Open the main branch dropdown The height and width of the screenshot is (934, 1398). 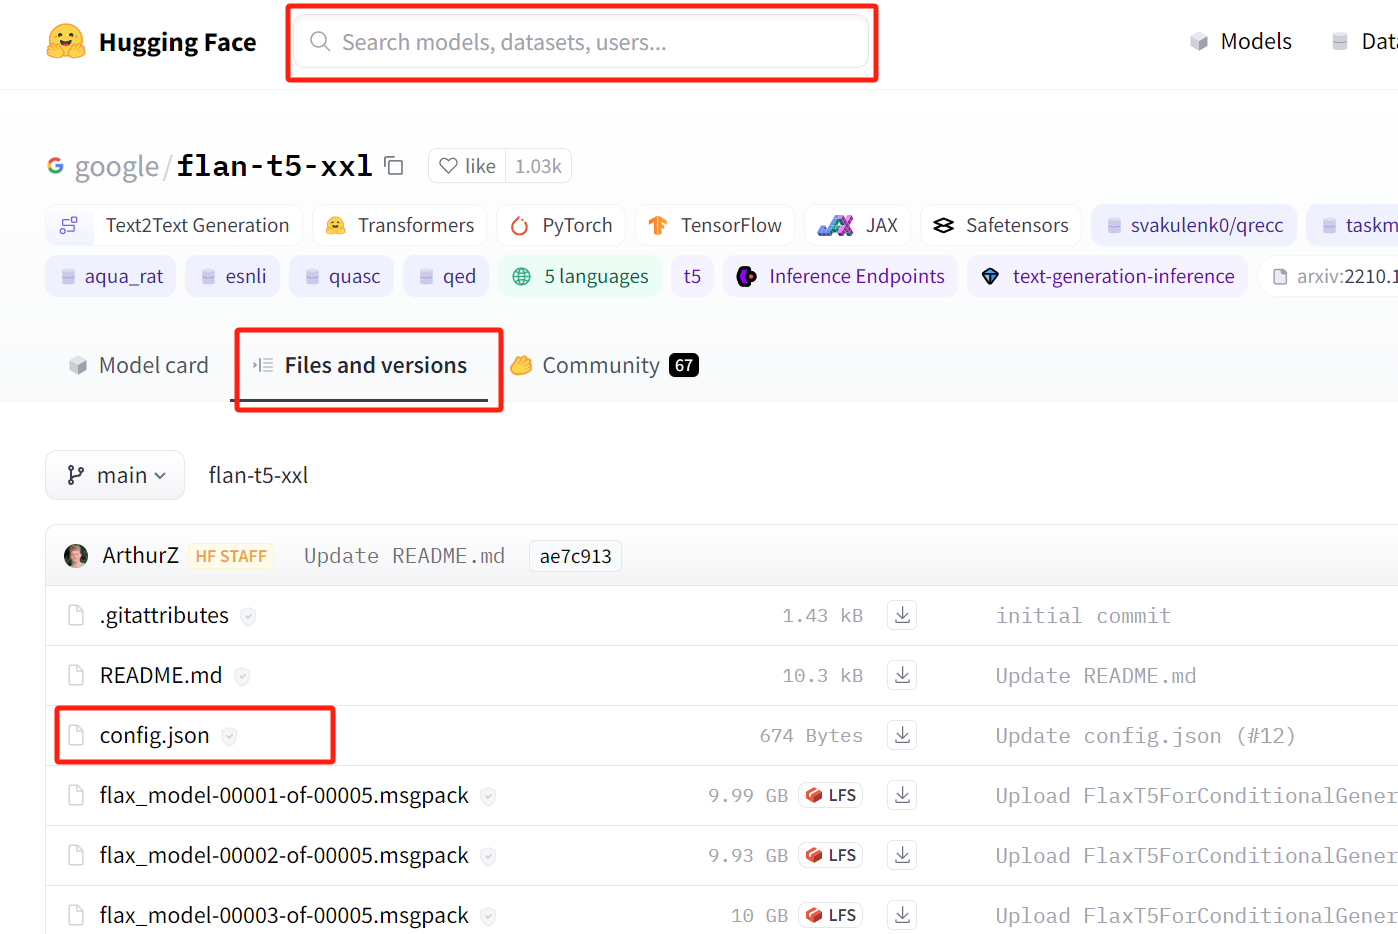click(x=115, y=475)
